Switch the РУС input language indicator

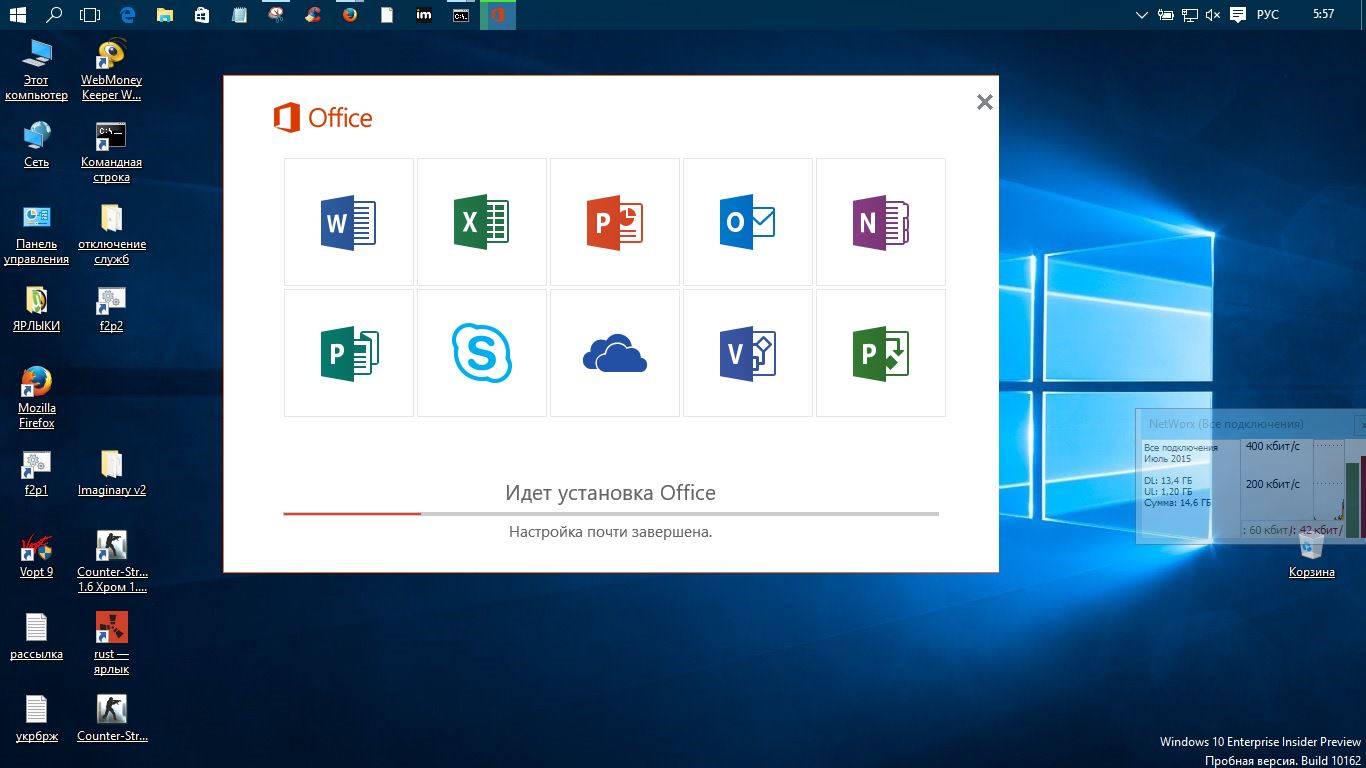tap(1267, 15)
